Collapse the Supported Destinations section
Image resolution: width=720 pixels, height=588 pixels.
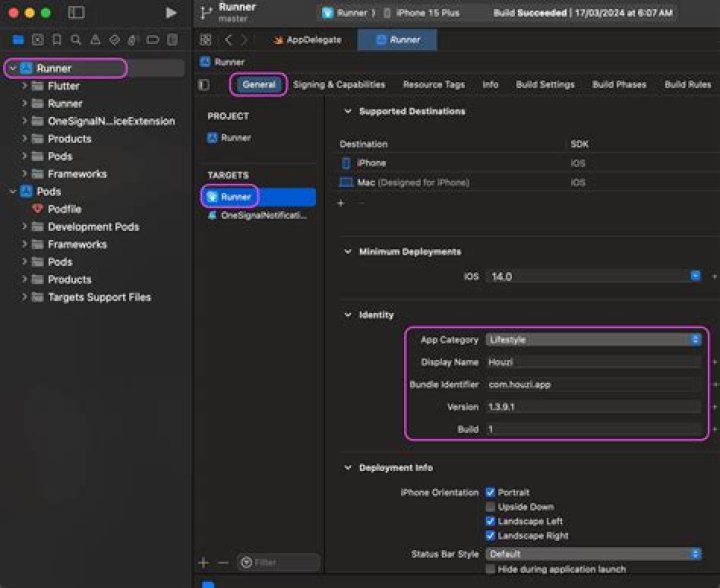[x=348, y=111]
